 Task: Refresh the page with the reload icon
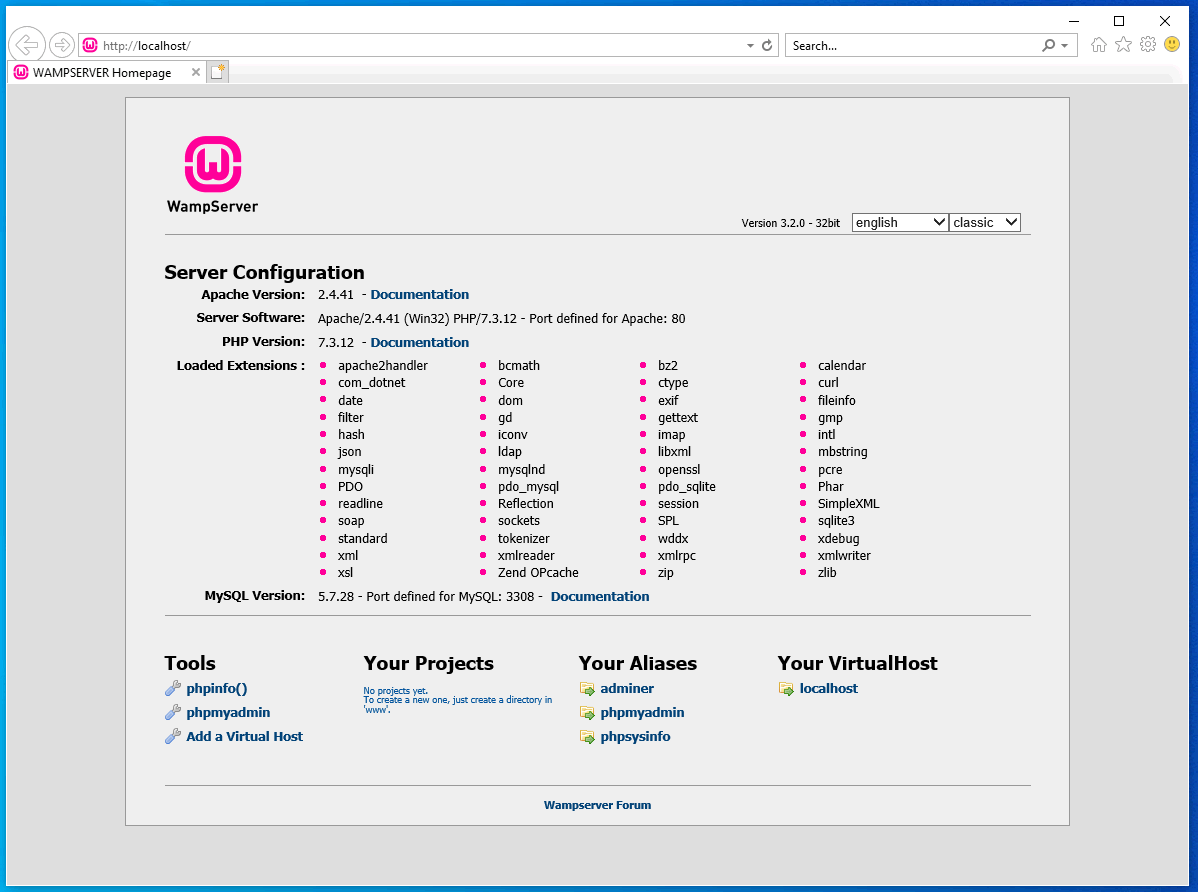[767, 46]
